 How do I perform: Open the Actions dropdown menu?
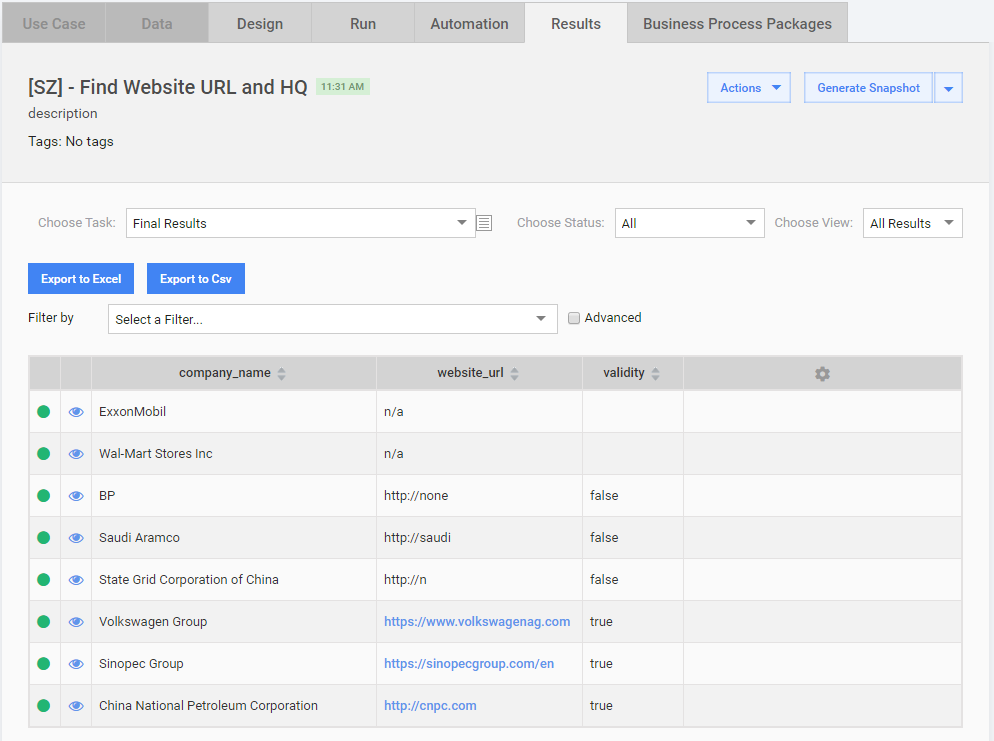[x=749, y=87]
